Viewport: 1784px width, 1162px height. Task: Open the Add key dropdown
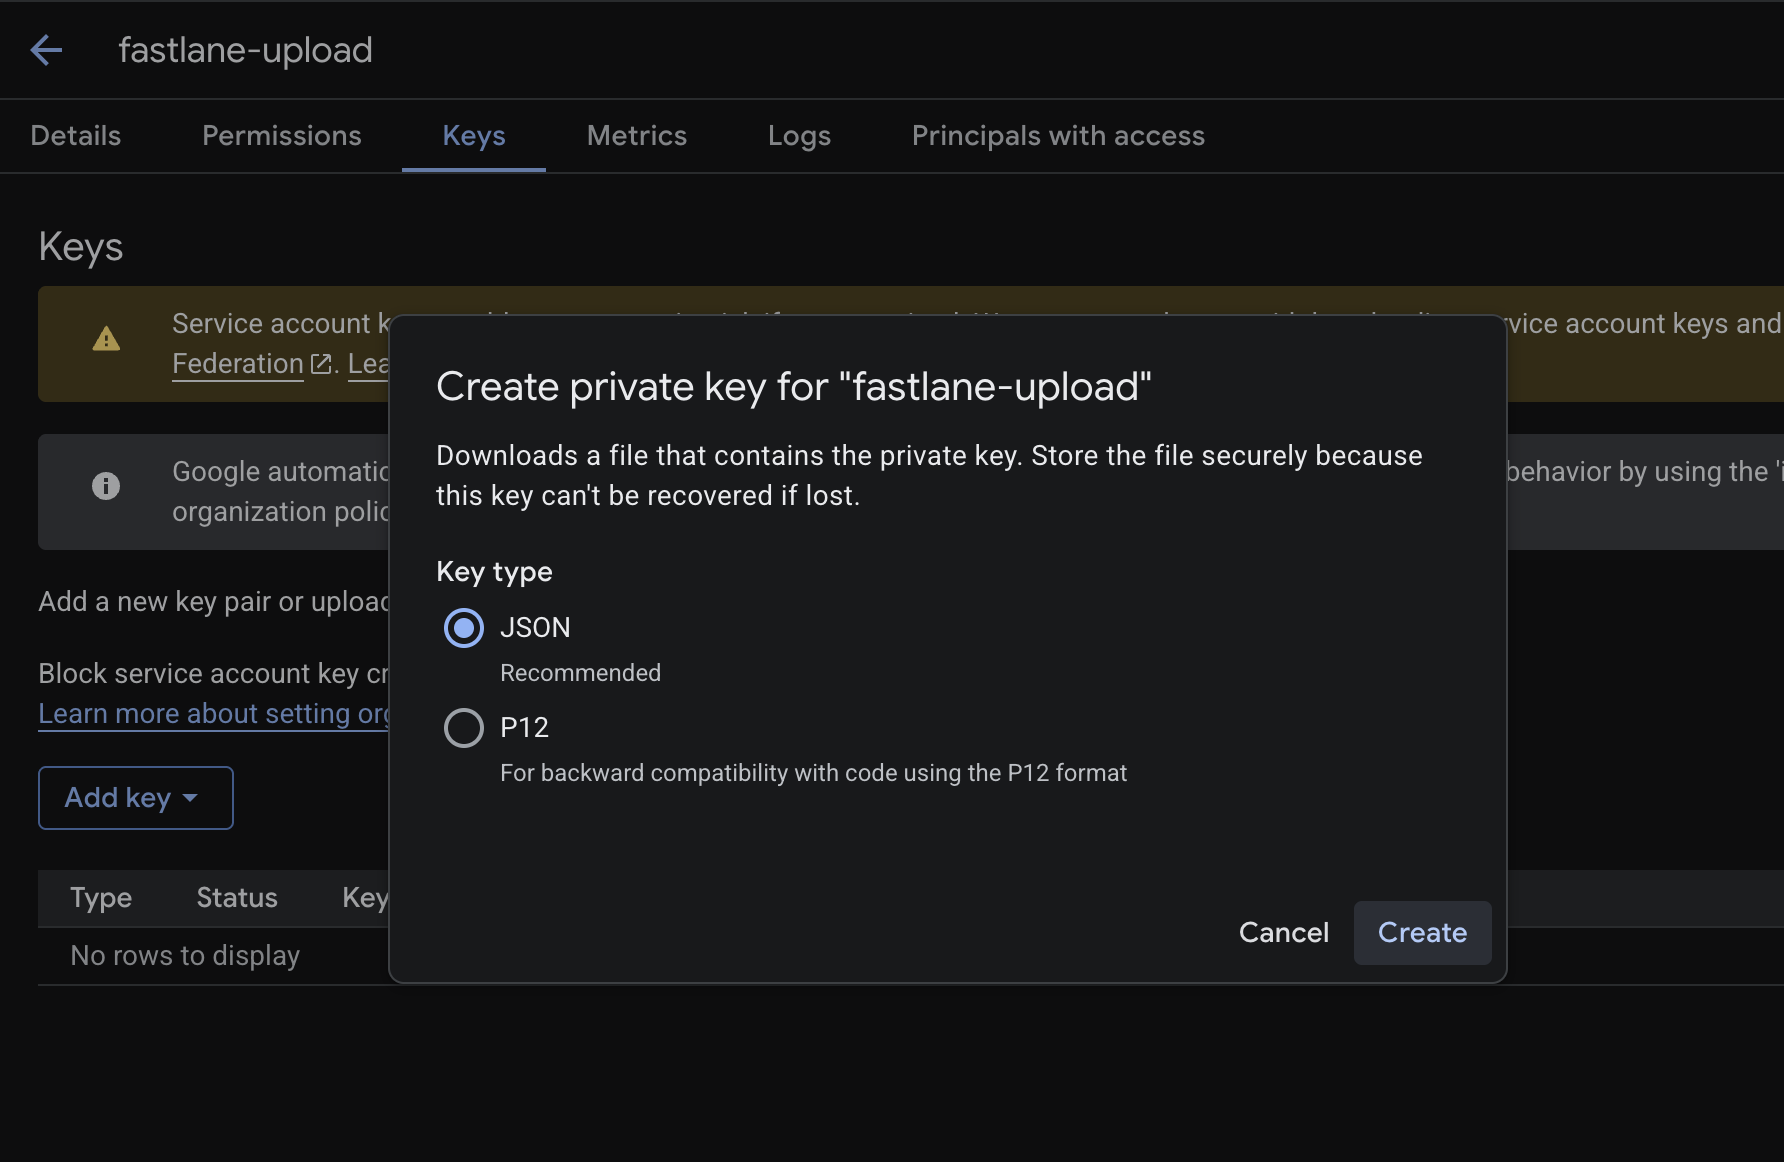point(136,798)
